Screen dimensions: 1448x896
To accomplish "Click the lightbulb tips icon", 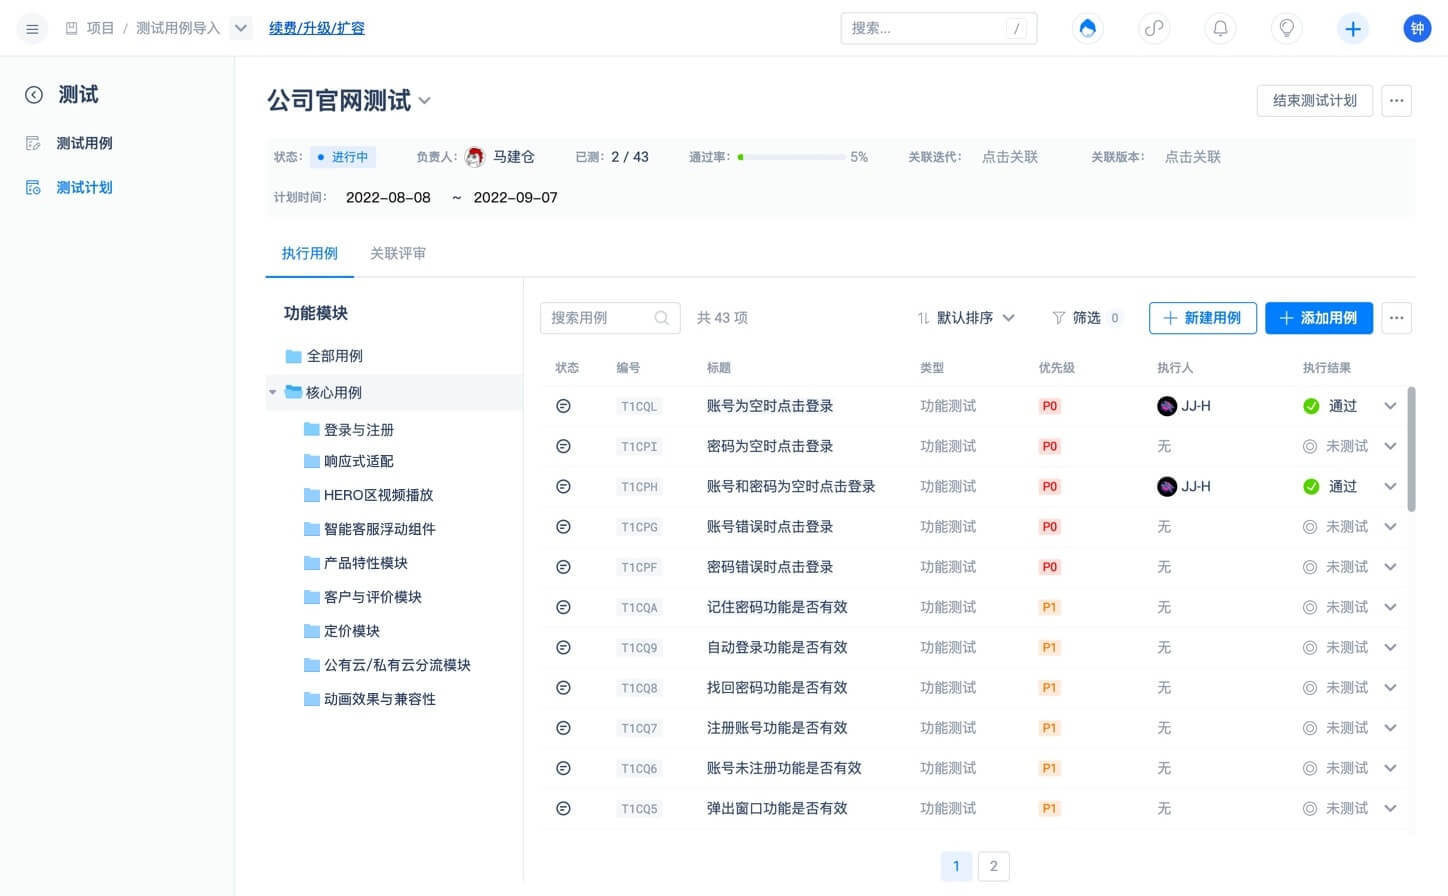I will [x=1286, y=29].
